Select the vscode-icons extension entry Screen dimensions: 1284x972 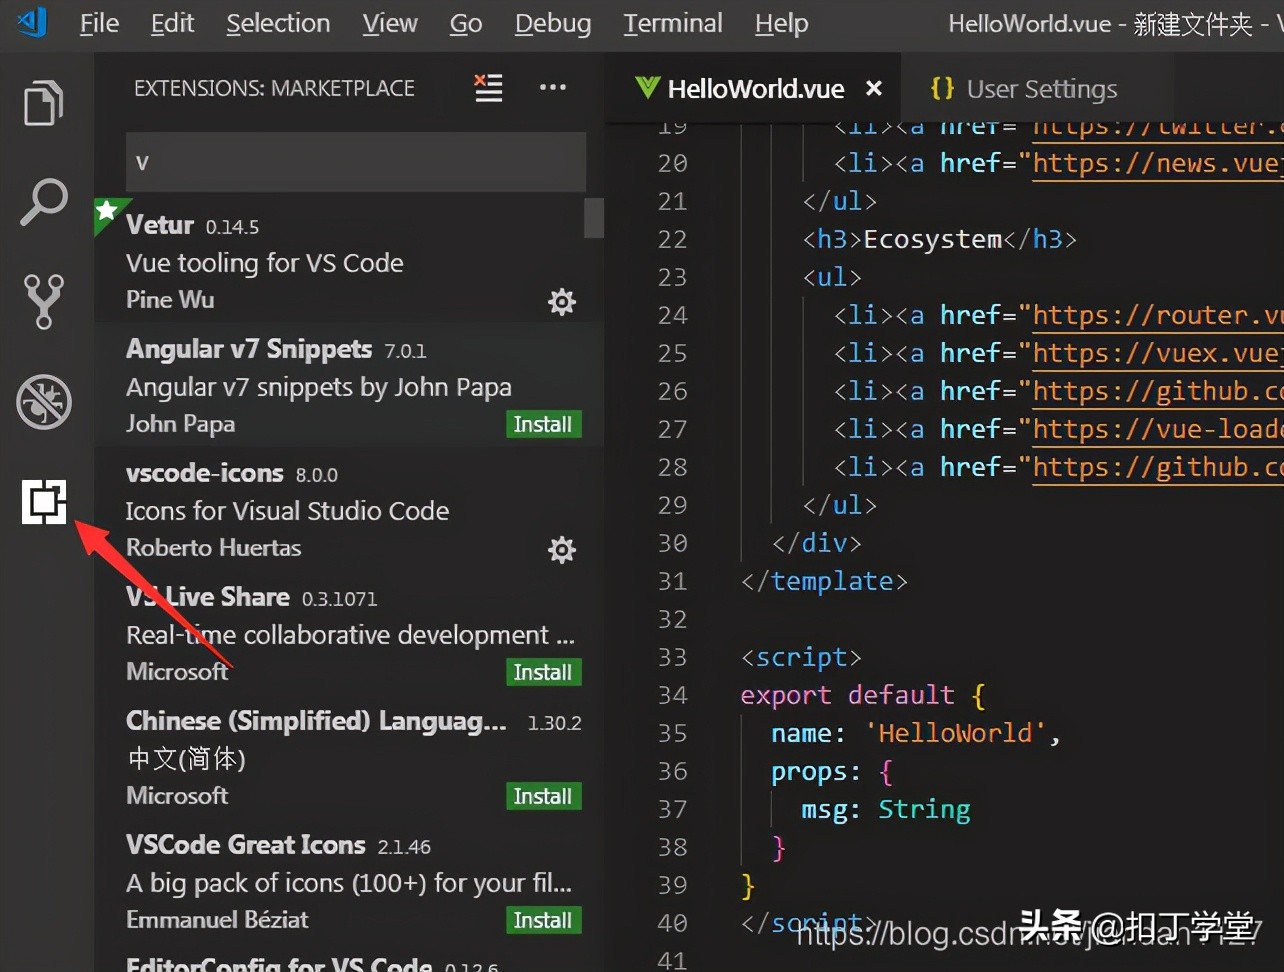(x=349, y=509)
